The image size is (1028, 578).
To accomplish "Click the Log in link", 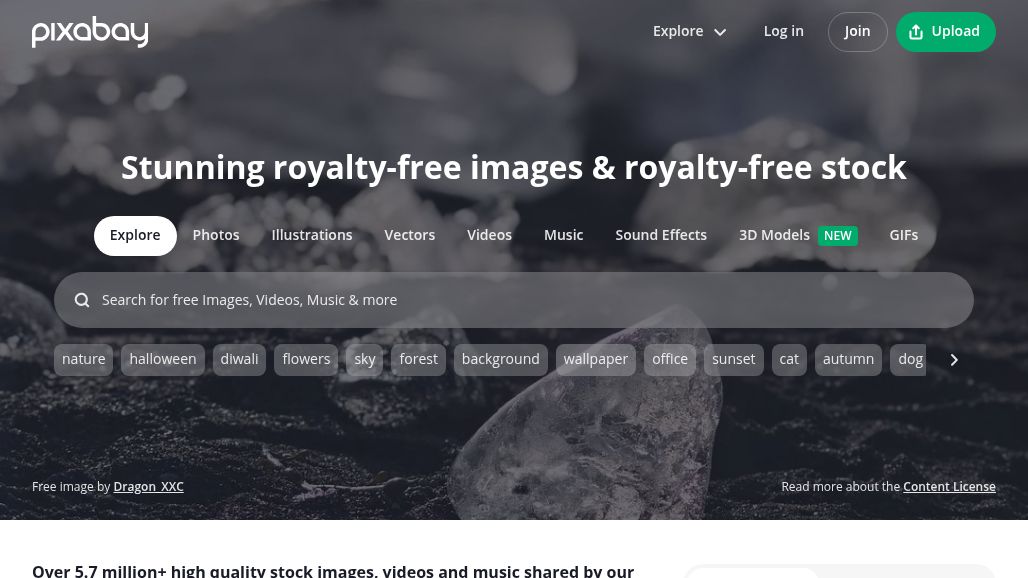I will (x=783, y=31).
